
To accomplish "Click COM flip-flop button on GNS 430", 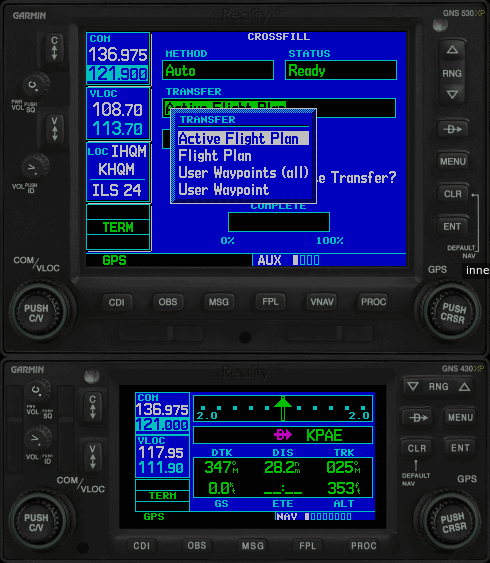I will tap(93, 407).
